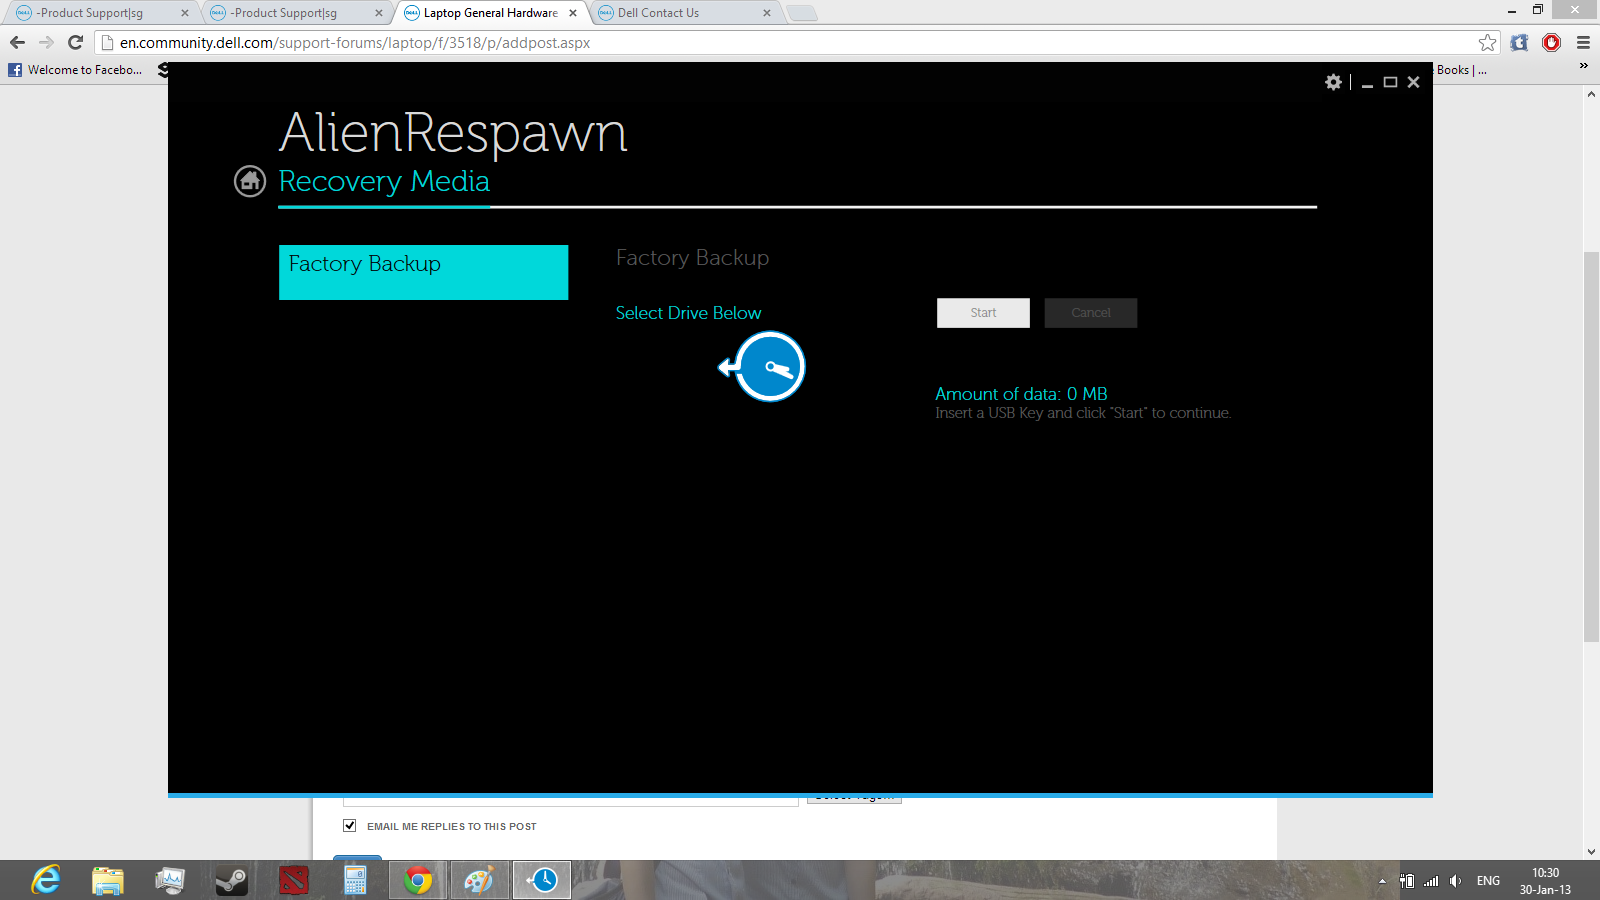Show hidden system tray icons
Viewport: 1600px width, 900px height.
(x=1382, y=881)
